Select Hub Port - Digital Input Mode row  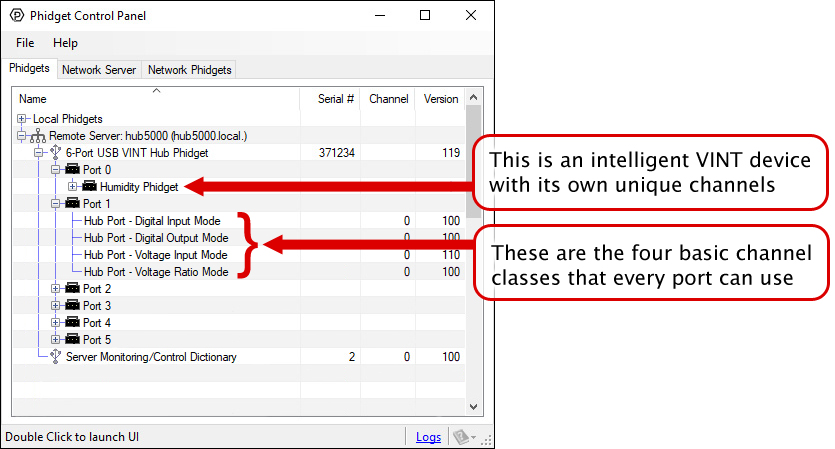pos(239,221)
